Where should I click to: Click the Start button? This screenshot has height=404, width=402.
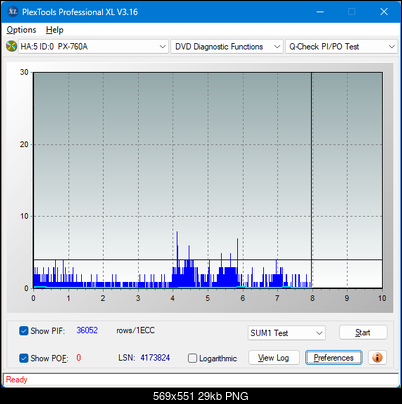(363, 332)
